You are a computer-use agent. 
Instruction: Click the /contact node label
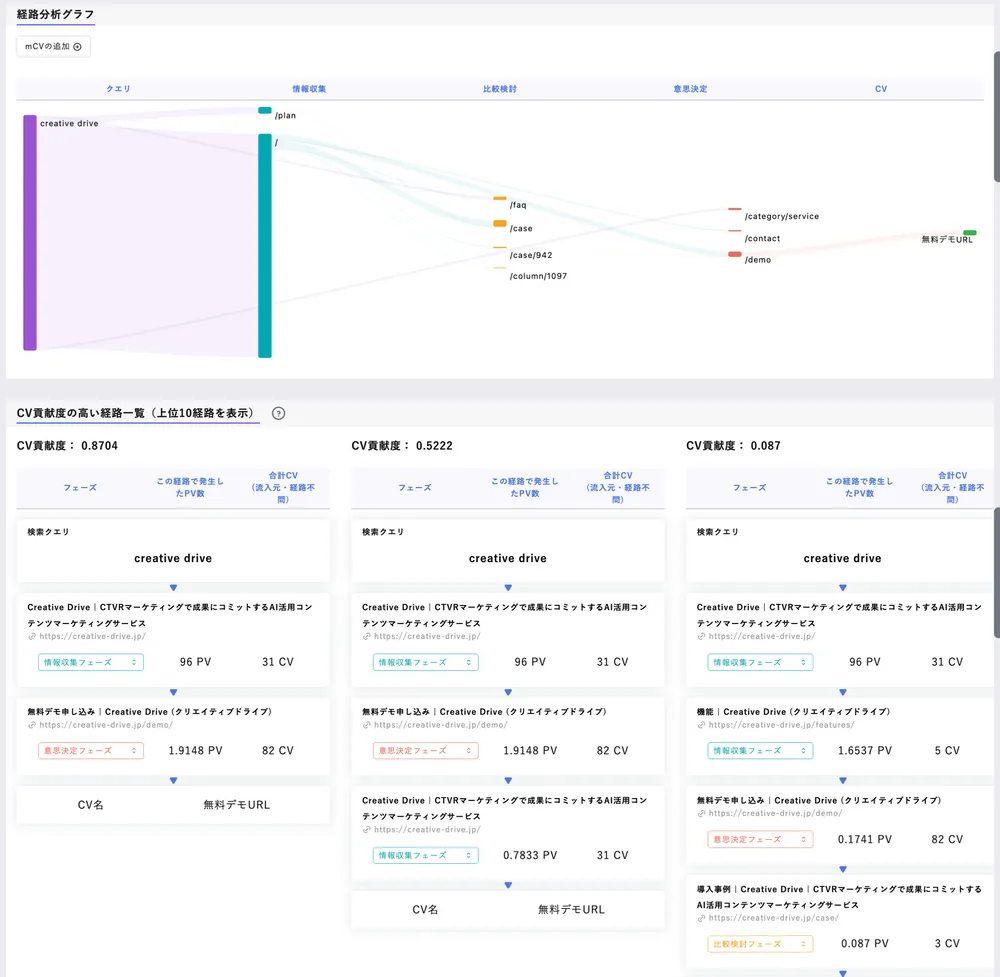pos(762,239)
